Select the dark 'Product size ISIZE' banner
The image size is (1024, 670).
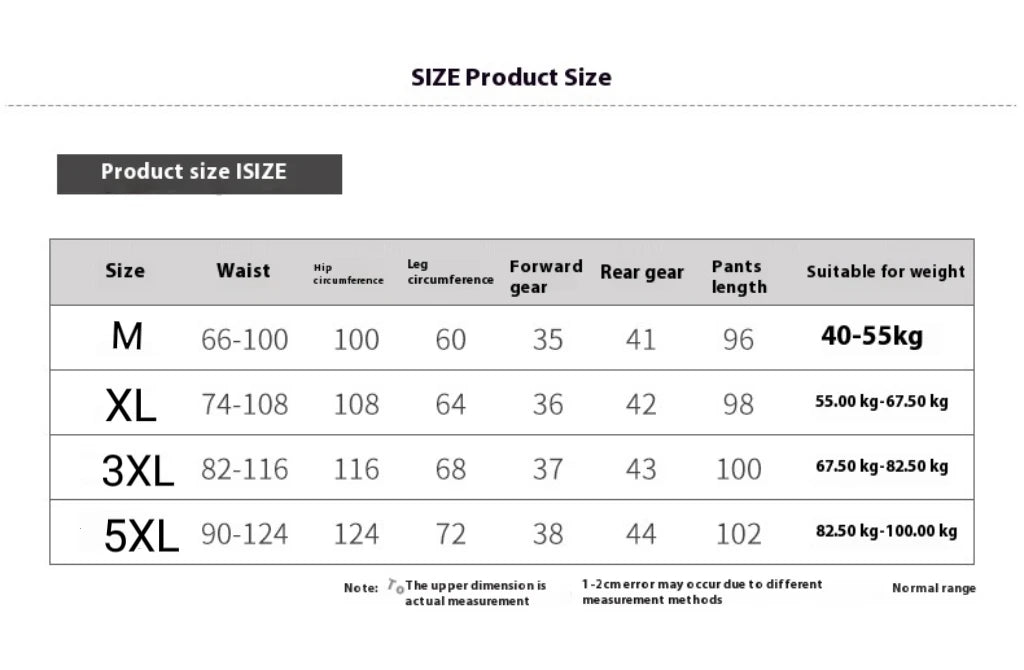(x=199, y=173)
